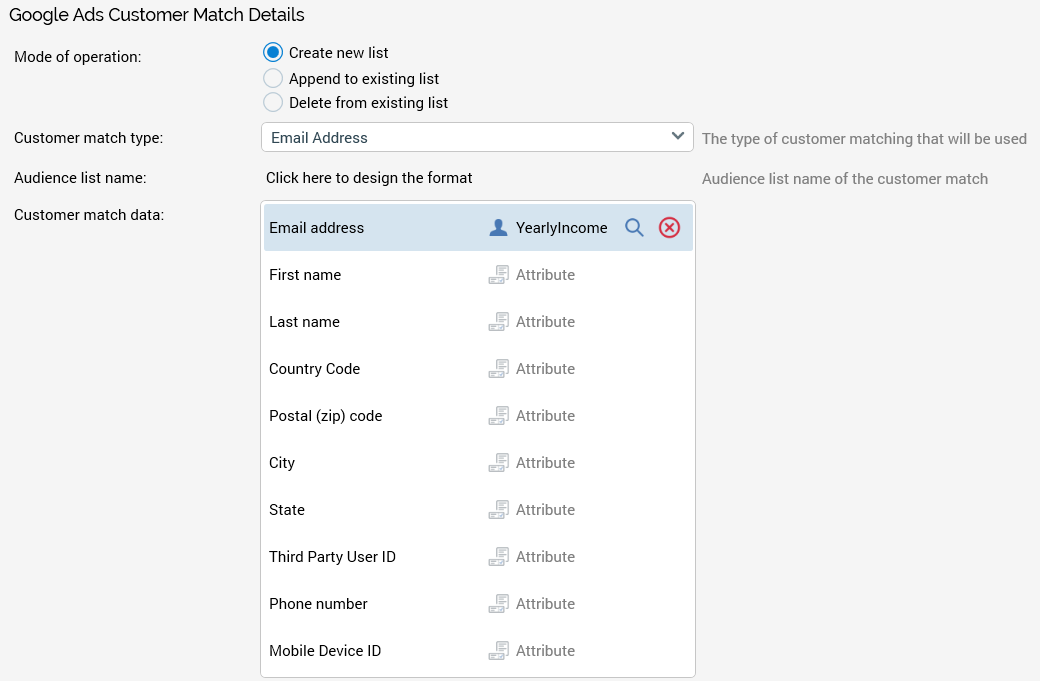1040x681 pixels.
Task: Select the Attribute icon for City
Action: (x=498, y=462)
